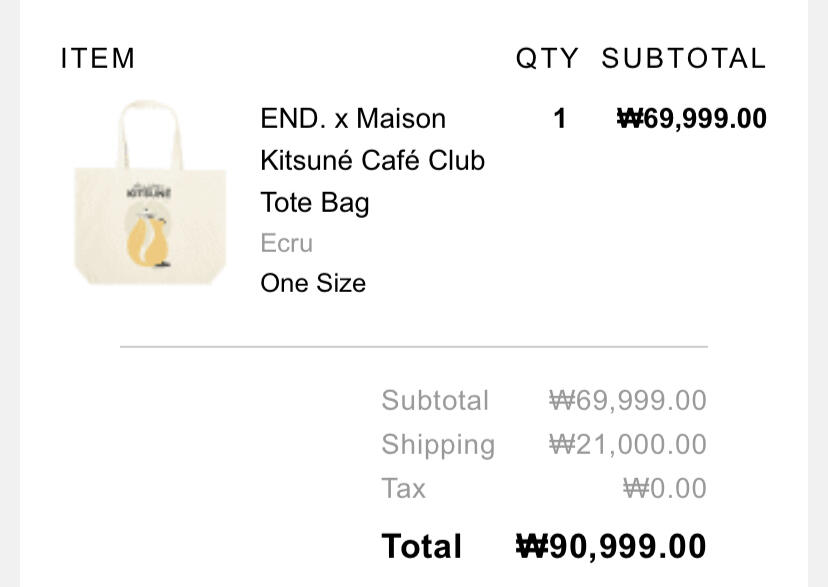828x587 pixels.
Task: Open the END. x Maison Kitsuné product title
Action: tap(372, 160)
